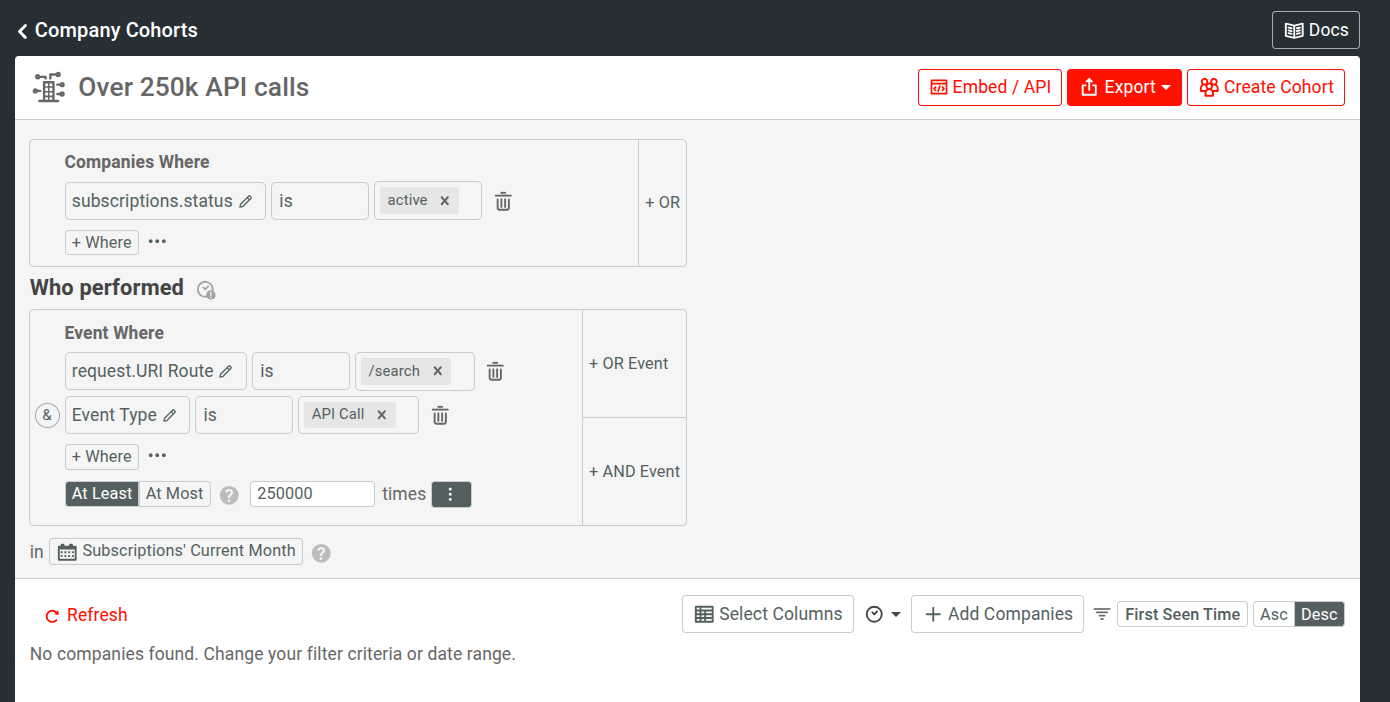
Task: Open the clock dropdown next to Select Columns
Action: [884, 613]
